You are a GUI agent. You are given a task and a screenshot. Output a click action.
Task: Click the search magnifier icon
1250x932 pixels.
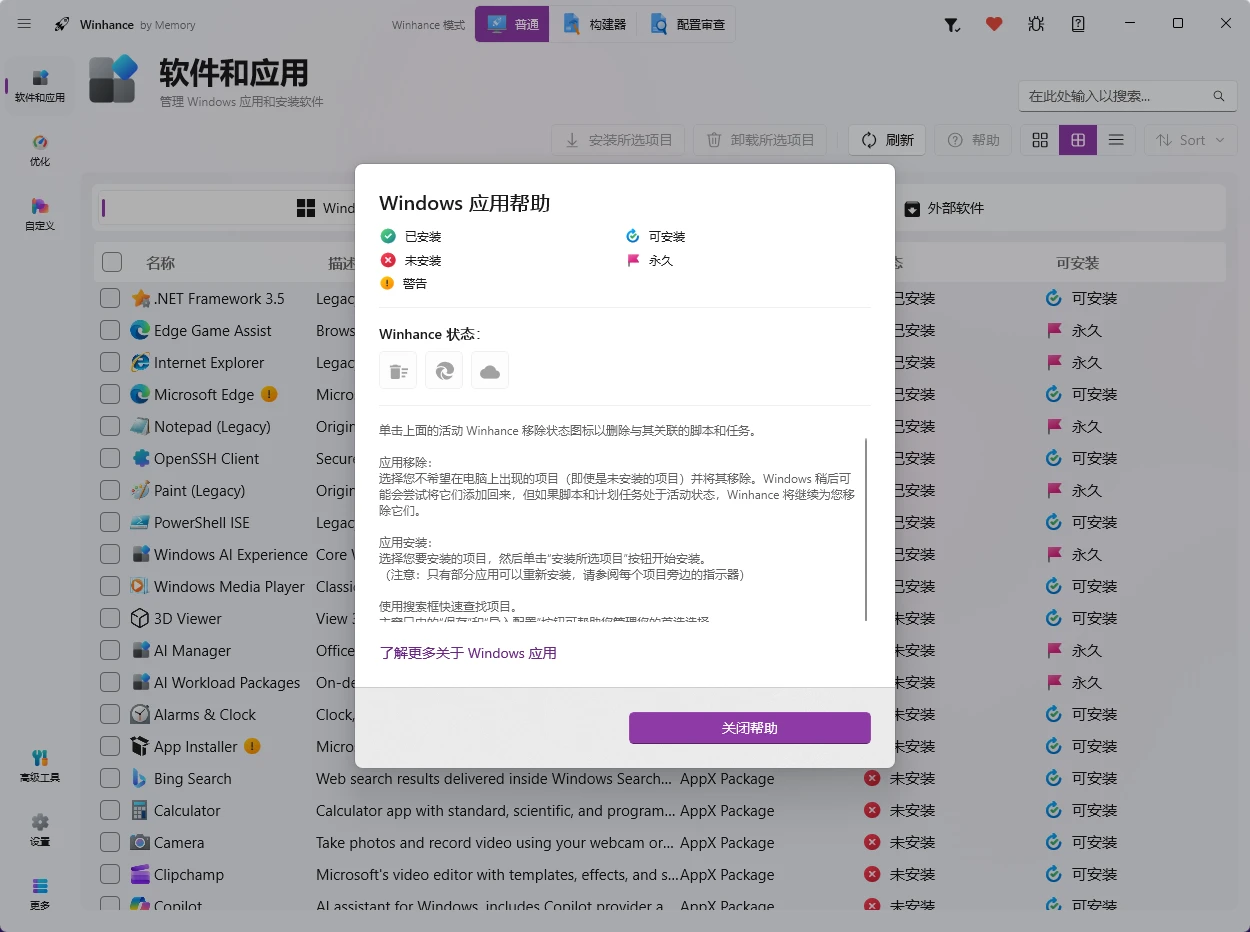[1218, 96]
